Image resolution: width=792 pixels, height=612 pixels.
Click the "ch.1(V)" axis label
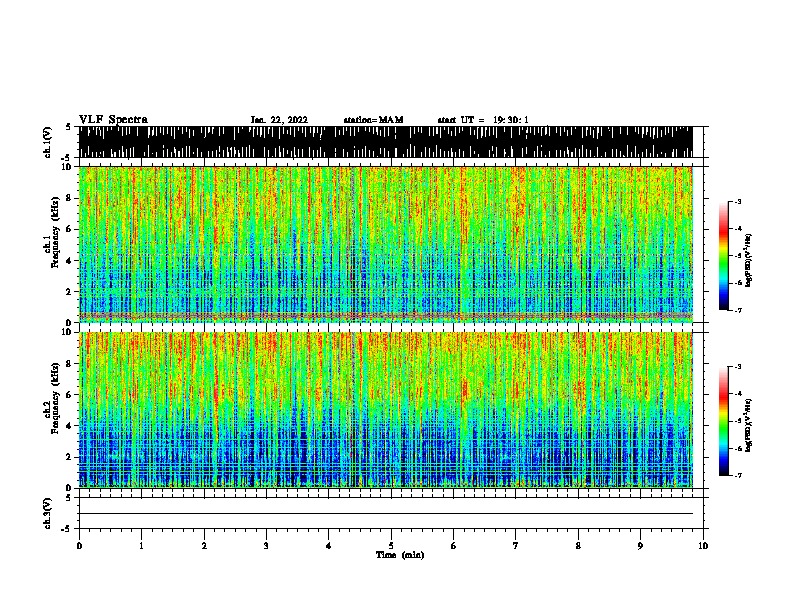(47, 142)
